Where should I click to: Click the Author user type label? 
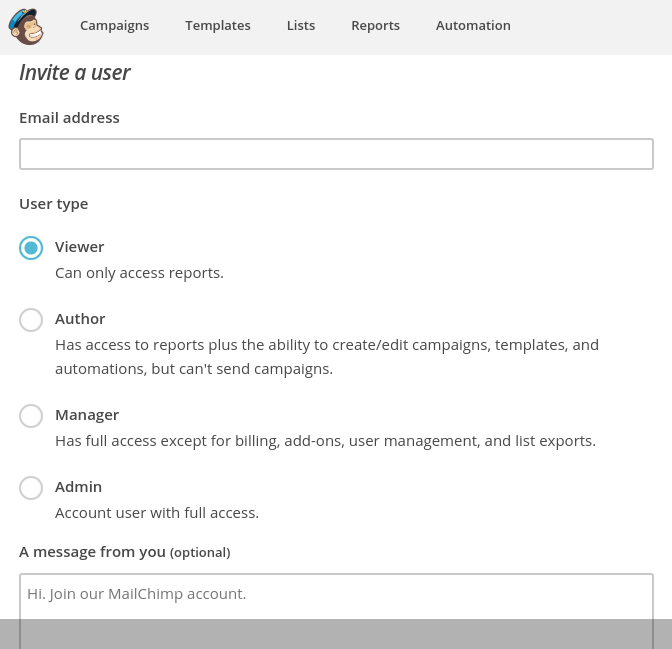80,319
